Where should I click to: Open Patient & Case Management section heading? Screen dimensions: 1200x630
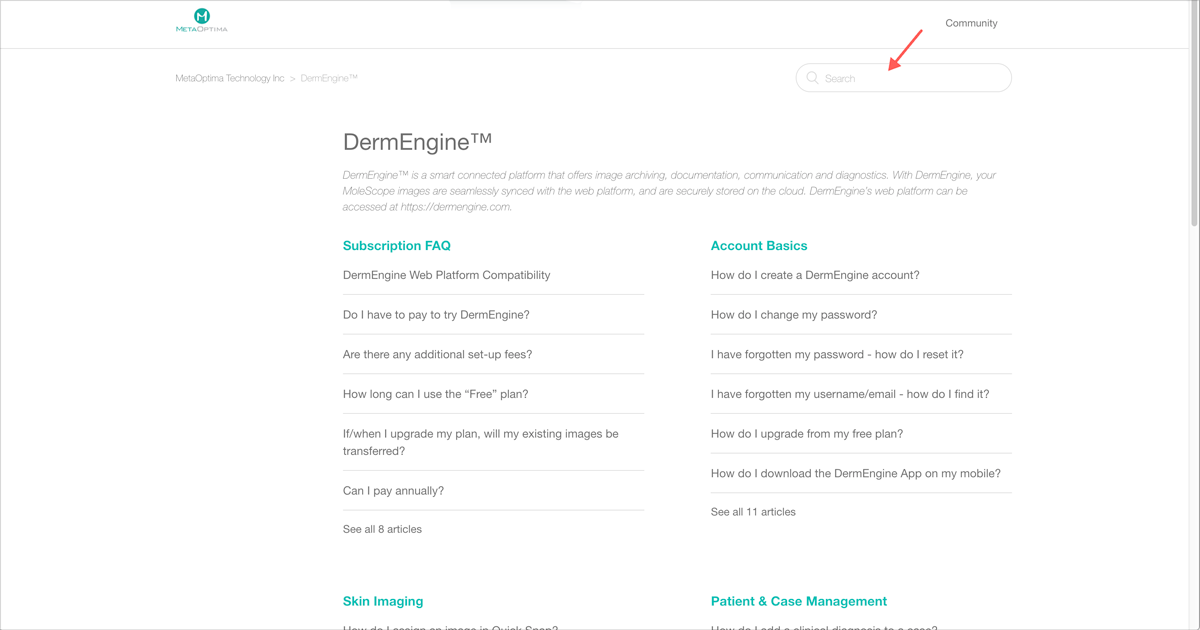(798, 601)
